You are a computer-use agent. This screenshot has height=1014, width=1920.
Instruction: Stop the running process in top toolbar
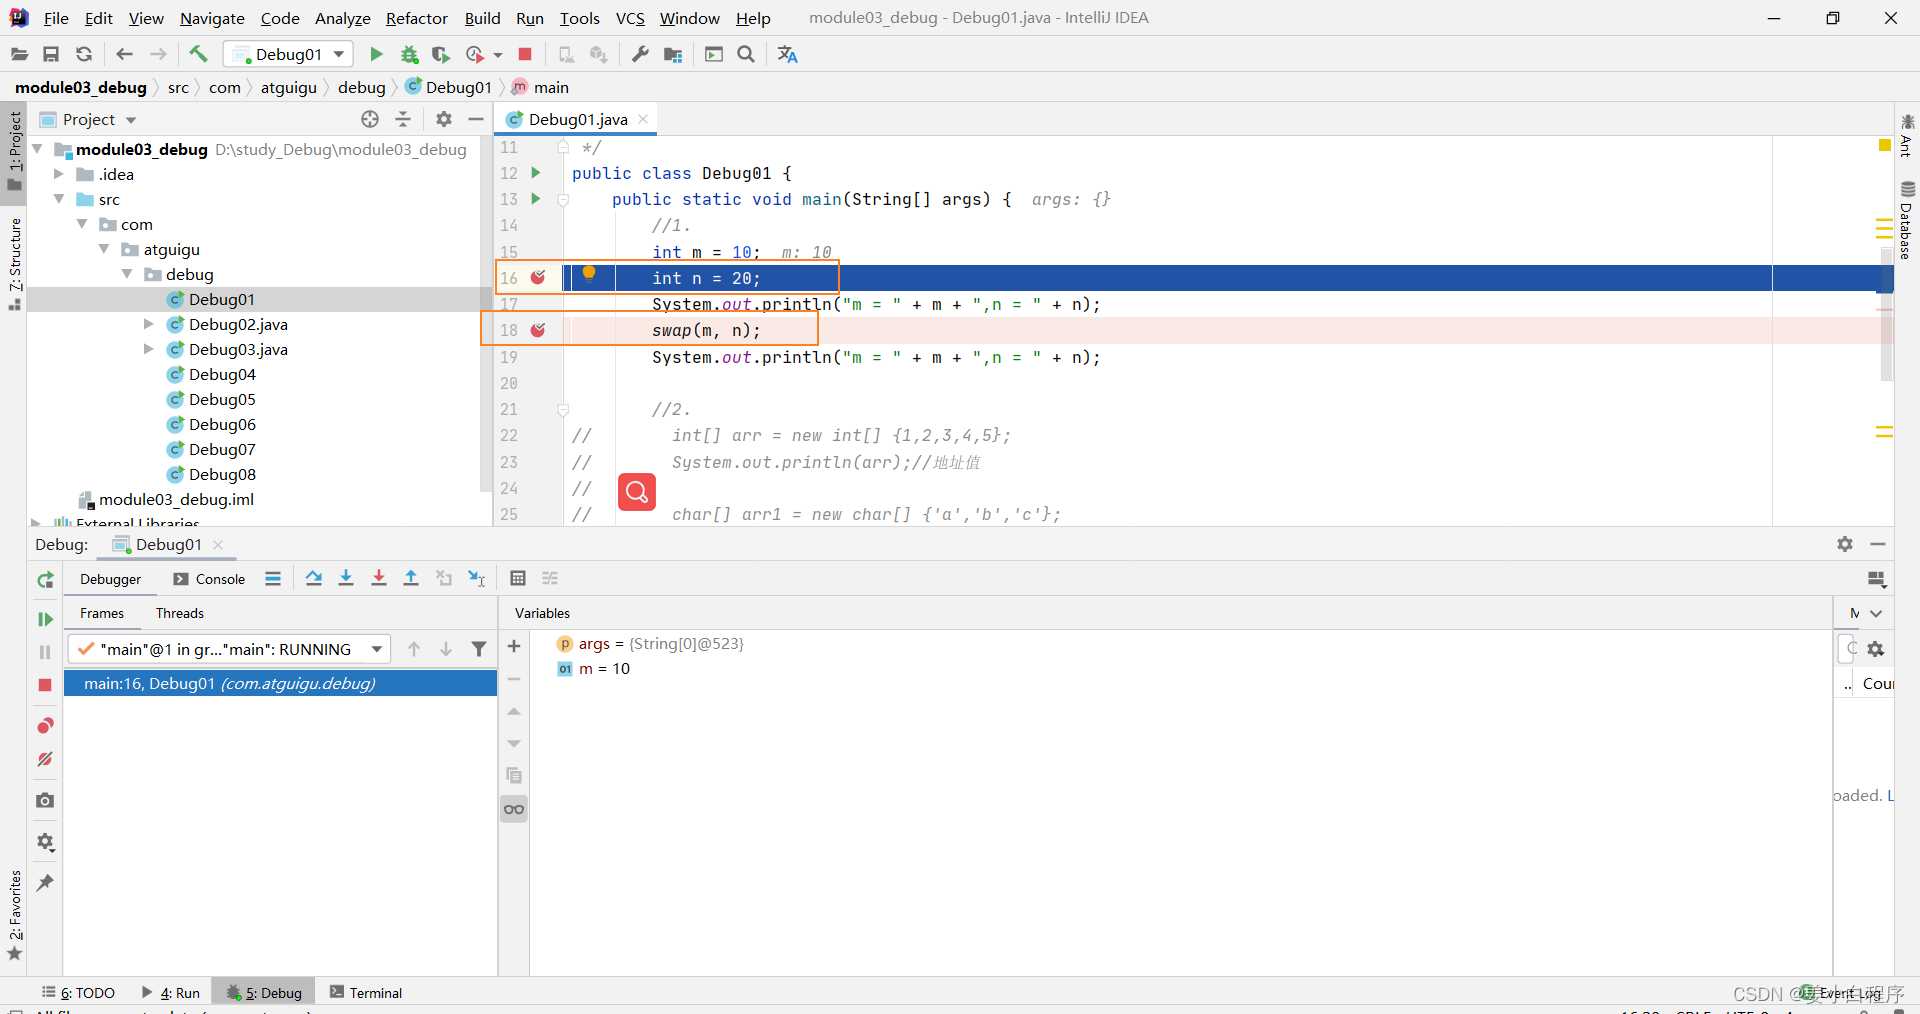coord(525,54)
